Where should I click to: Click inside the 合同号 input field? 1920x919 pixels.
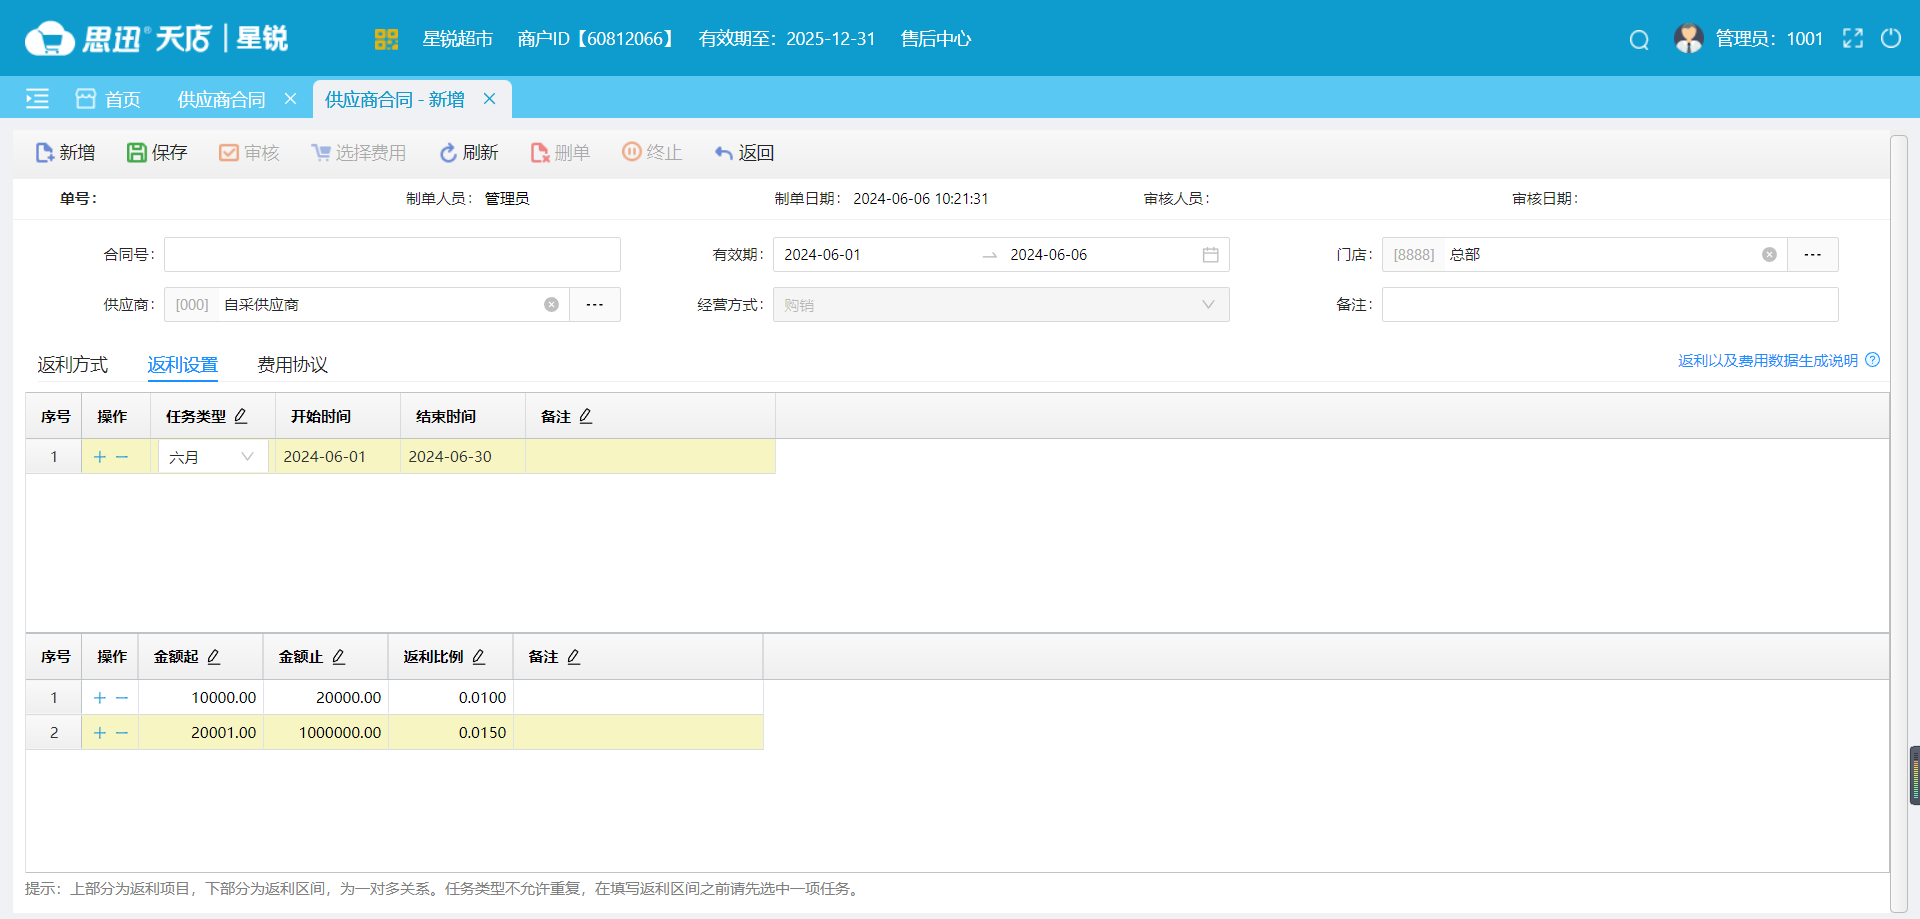[x=390, y=254]
